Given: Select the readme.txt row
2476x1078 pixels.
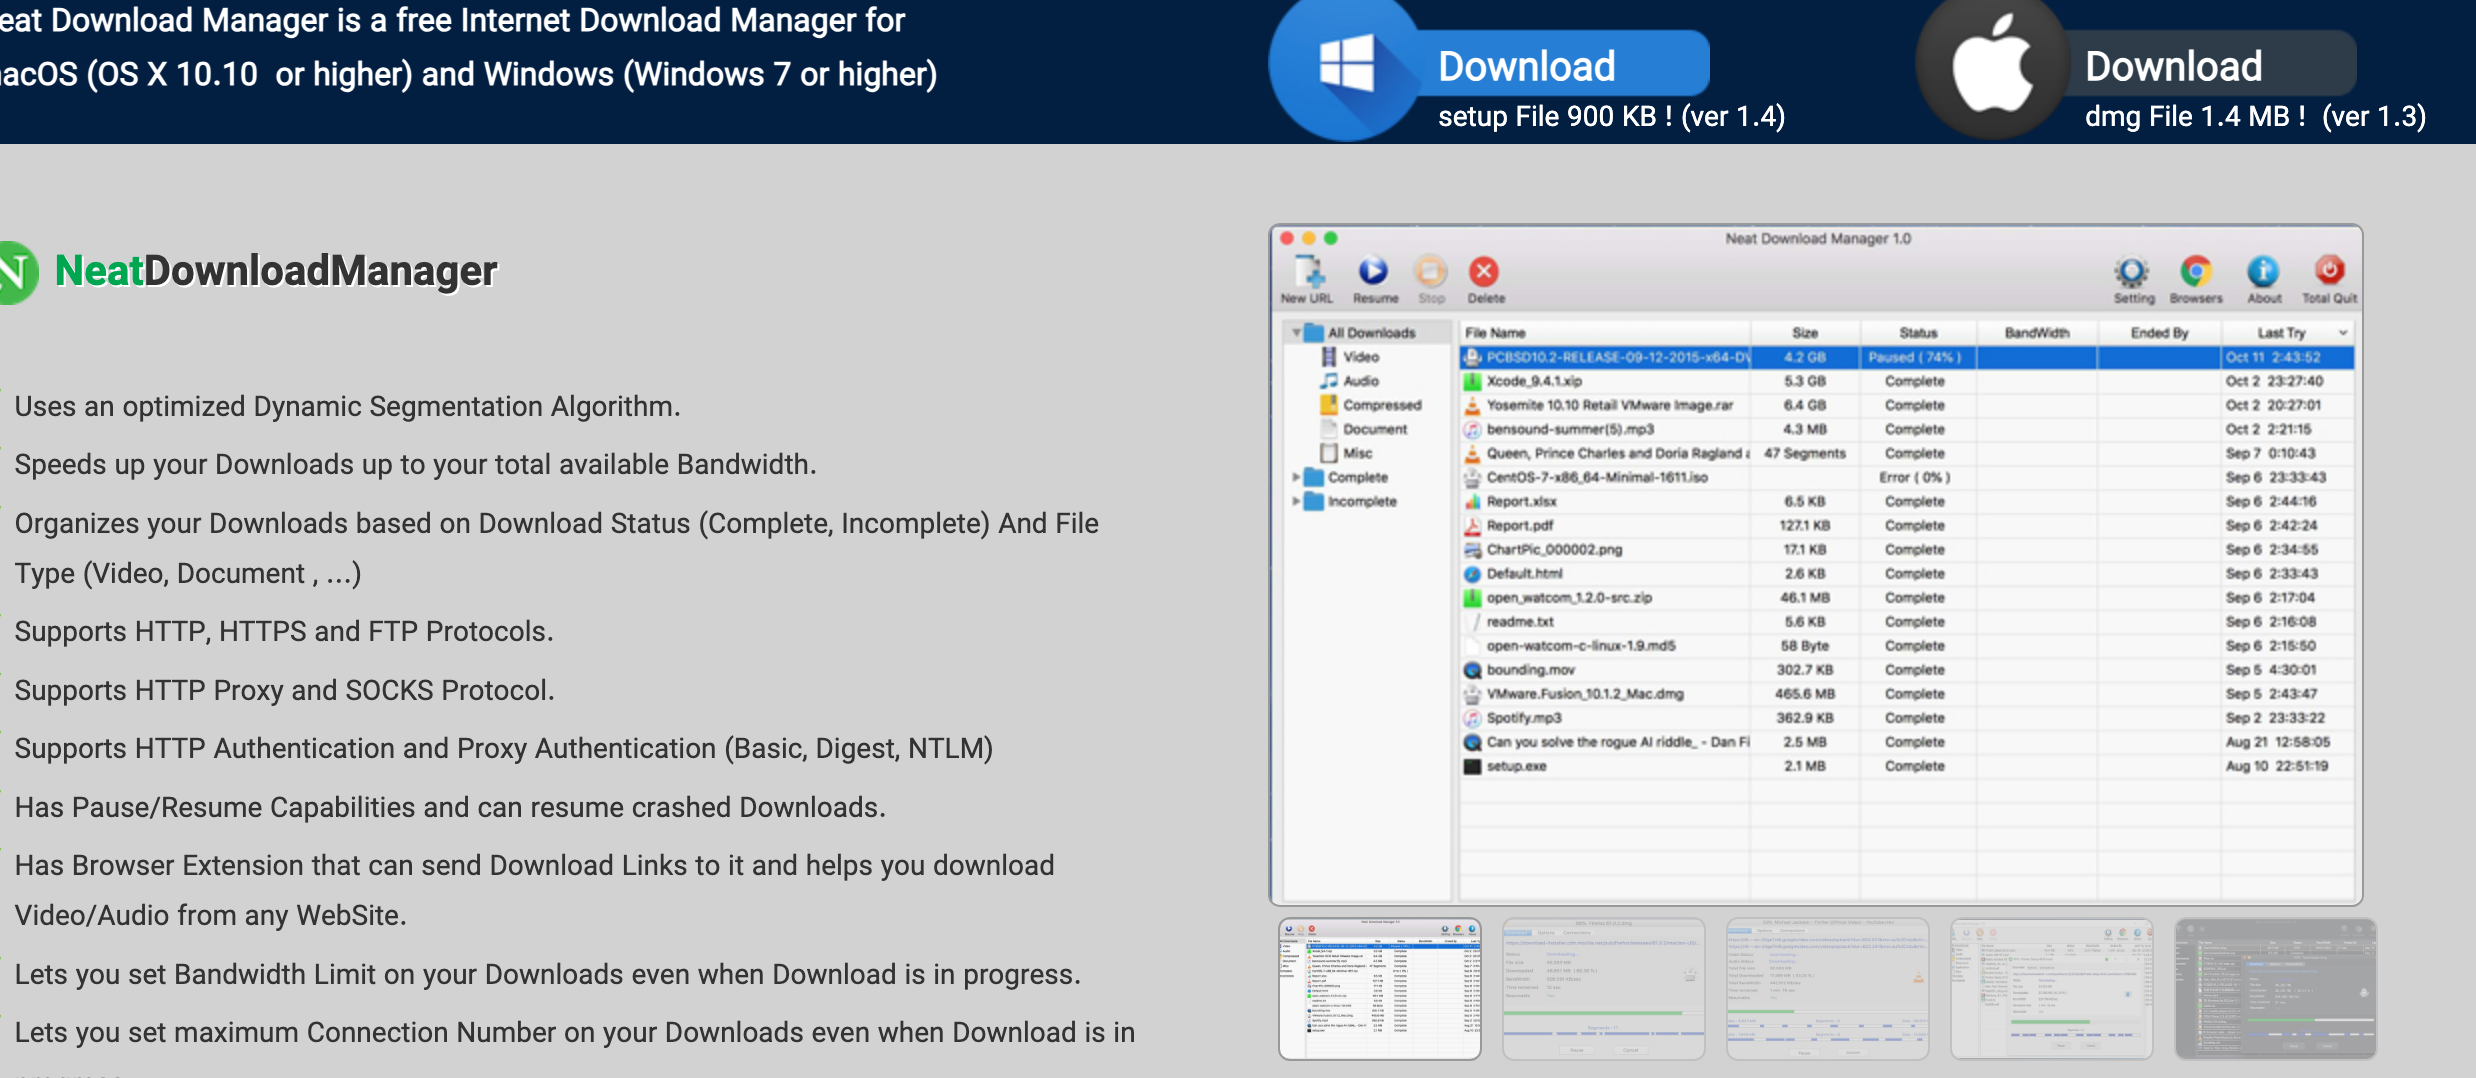Looking at the screenshot, I should pyautogui.click(x=1907, y=621).
